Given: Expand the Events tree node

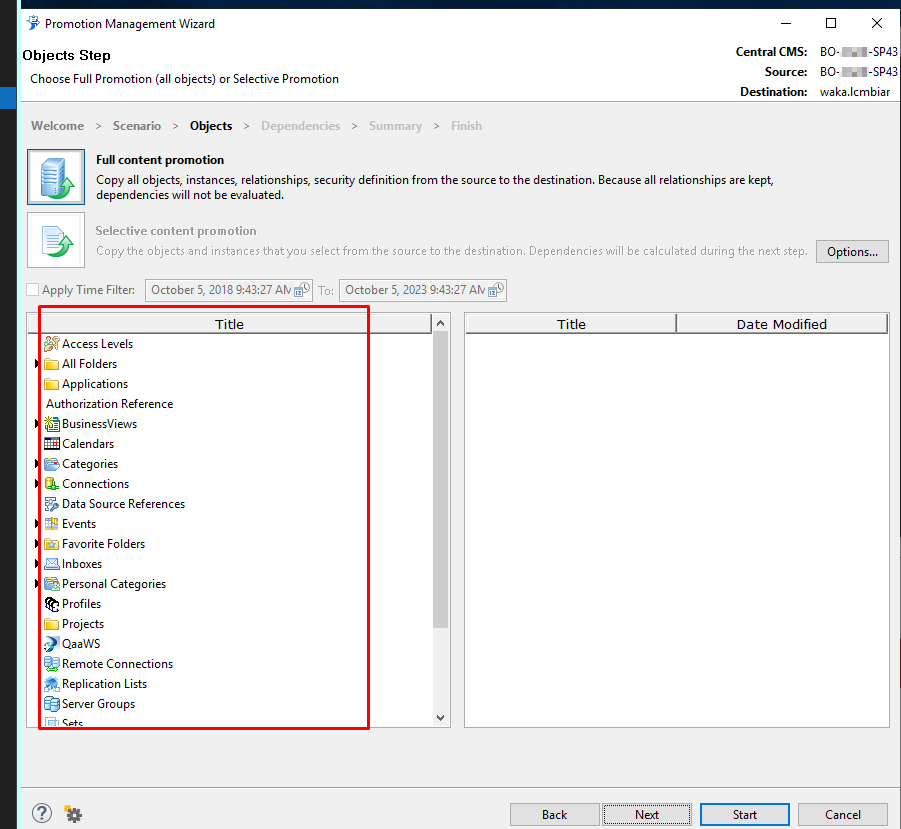Looking at the screenshot, I should click(37, 524).
